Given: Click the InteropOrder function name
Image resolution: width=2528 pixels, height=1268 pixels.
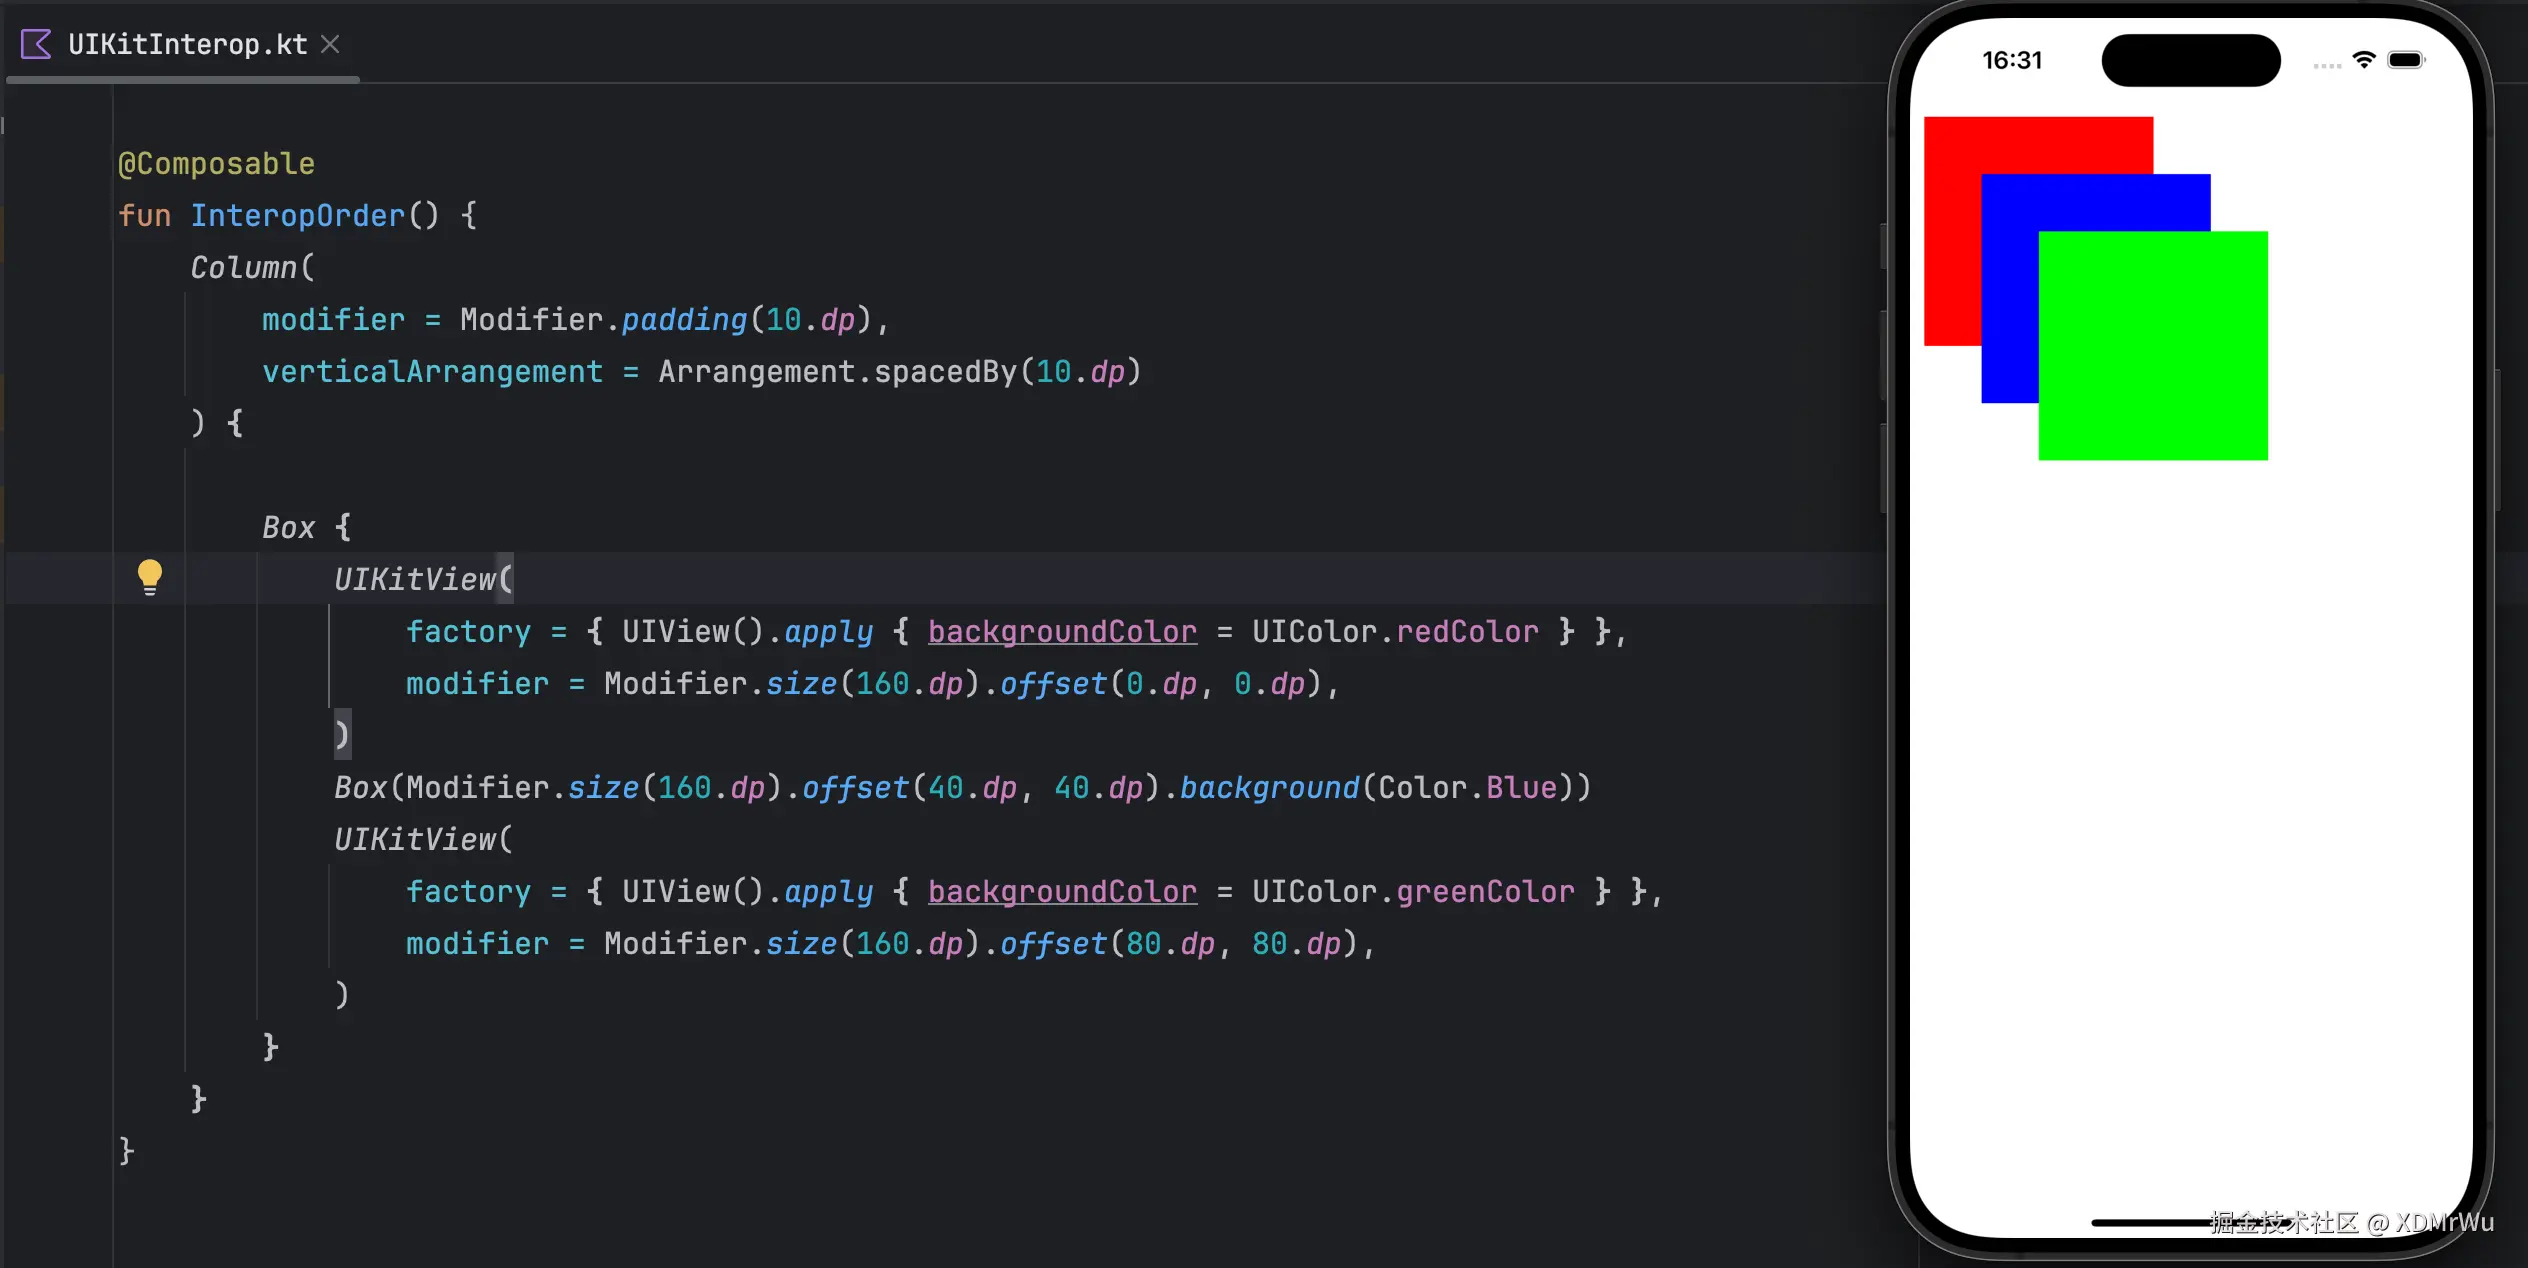Looking at the screenshot, I should tap(298, 216).
